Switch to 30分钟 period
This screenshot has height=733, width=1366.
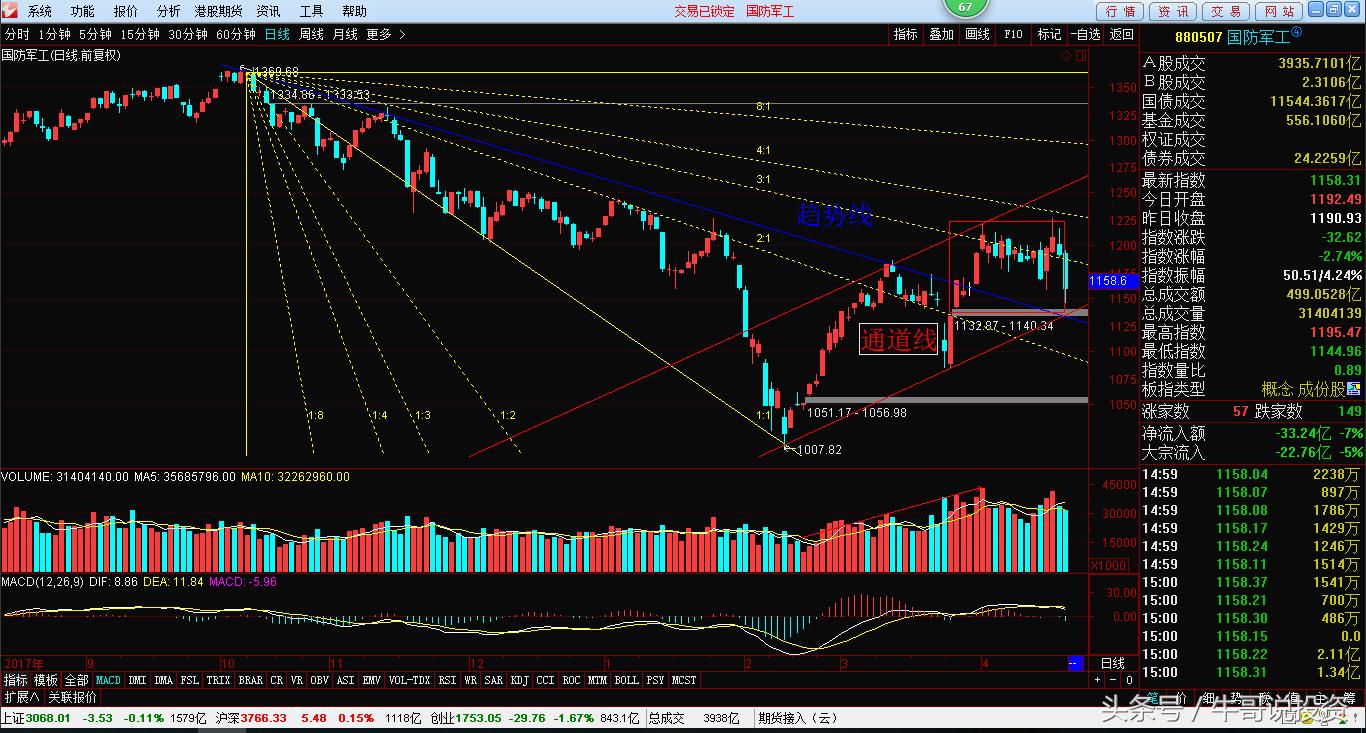pyautogui.click(x=188, y=34)
